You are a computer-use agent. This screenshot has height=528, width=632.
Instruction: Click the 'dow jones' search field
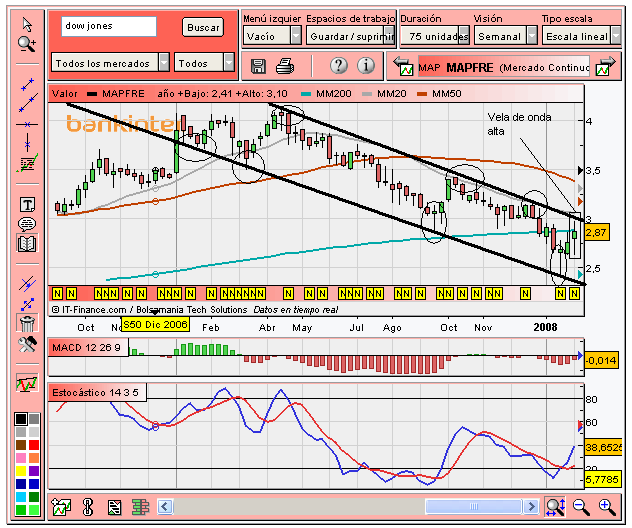tap(109, 27)
